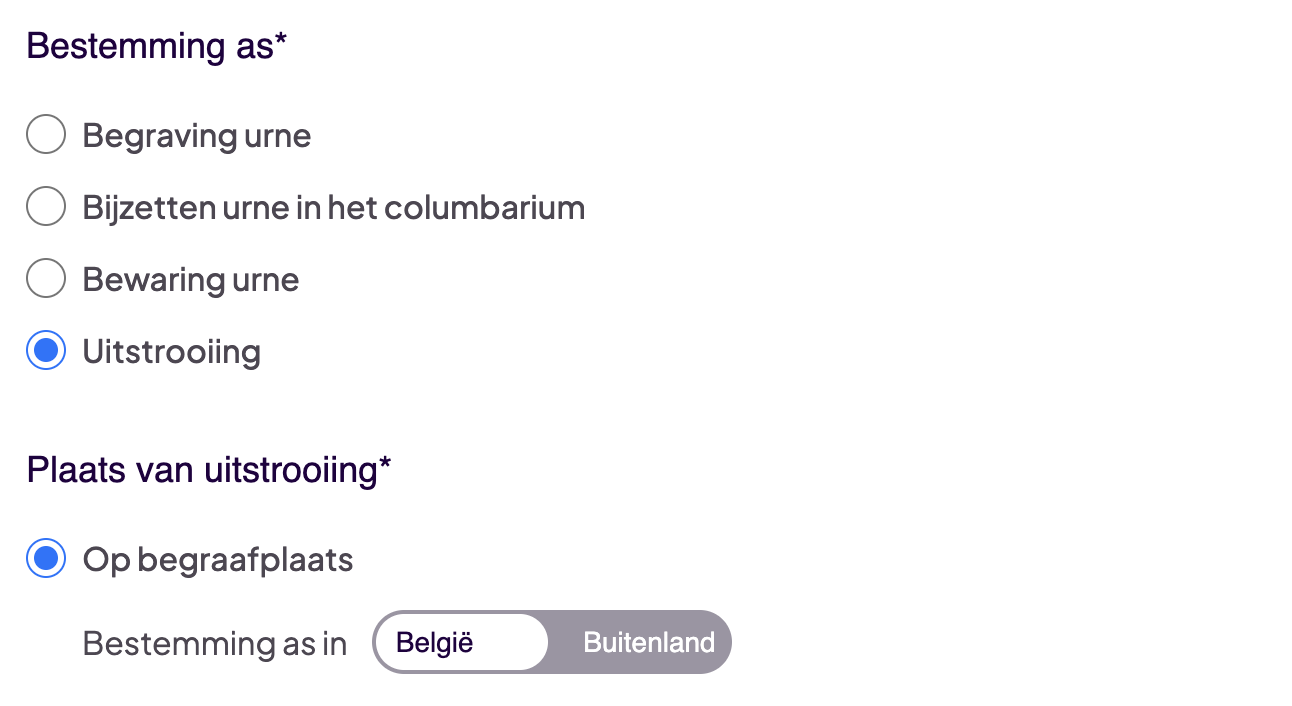Screen dimensions: 1292x706
Task: Switch the toggle to België
Action: [435, 642]
